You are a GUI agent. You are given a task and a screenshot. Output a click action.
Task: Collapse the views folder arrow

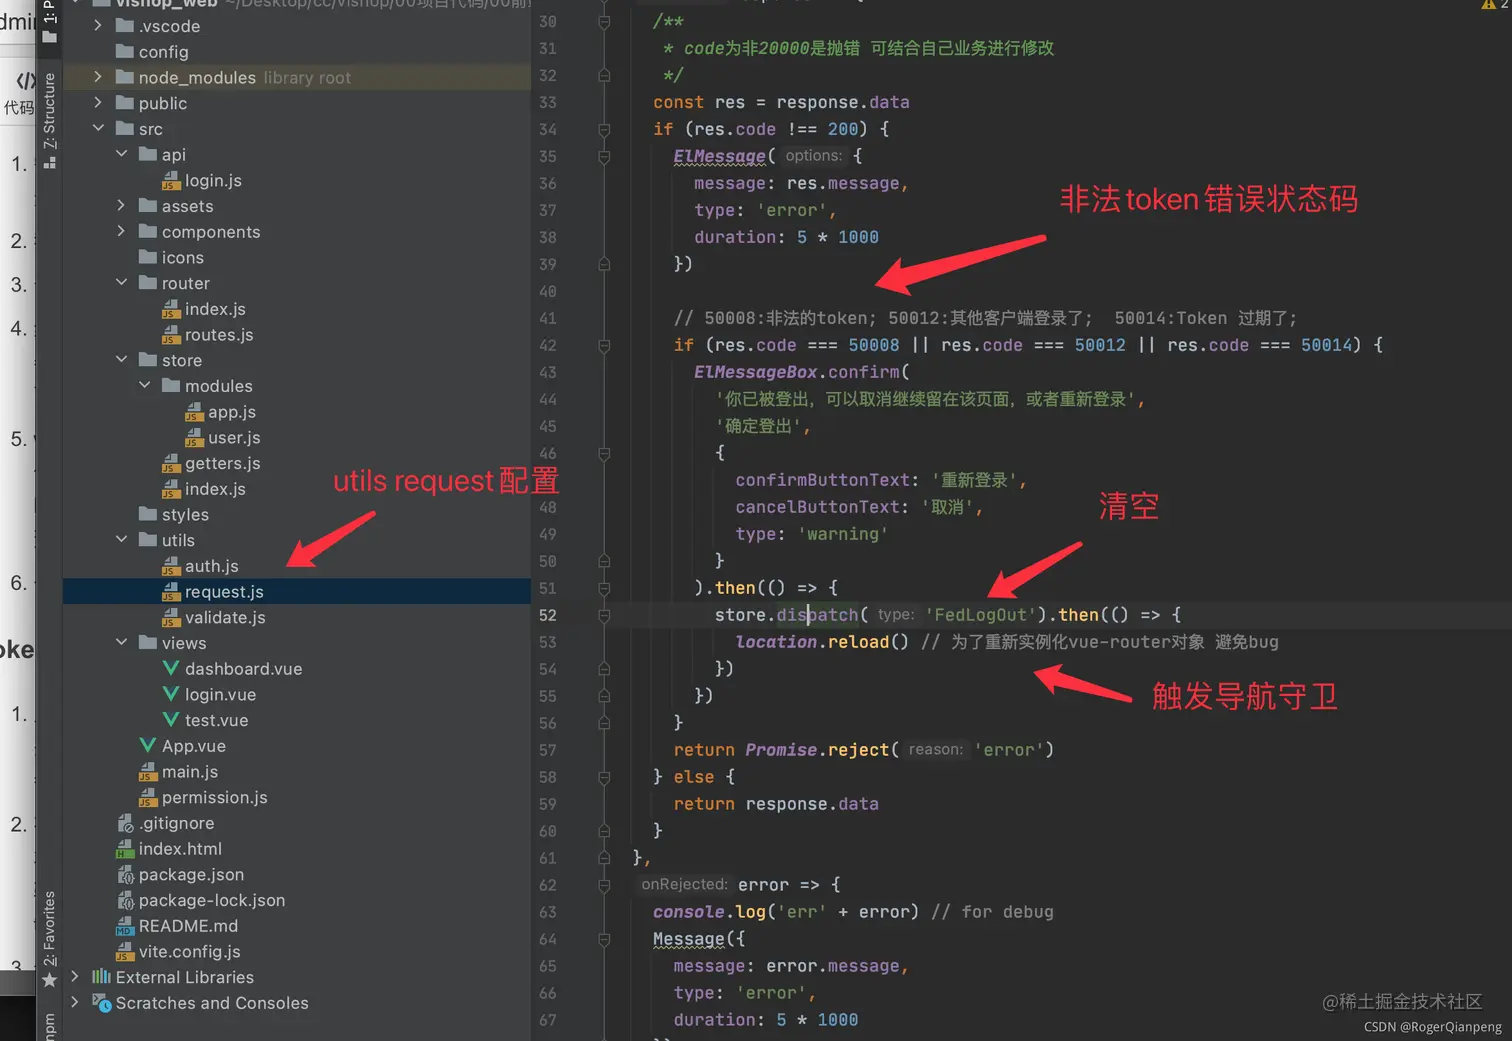coord(121,643)
